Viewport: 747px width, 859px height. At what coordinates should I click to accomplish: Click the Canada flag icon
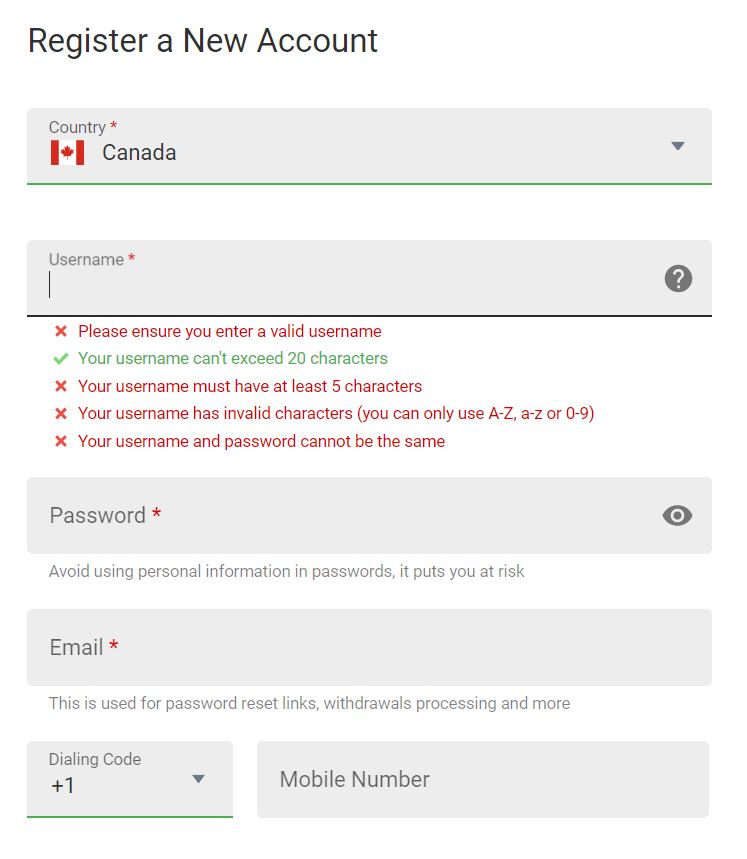tap(67, 152)
